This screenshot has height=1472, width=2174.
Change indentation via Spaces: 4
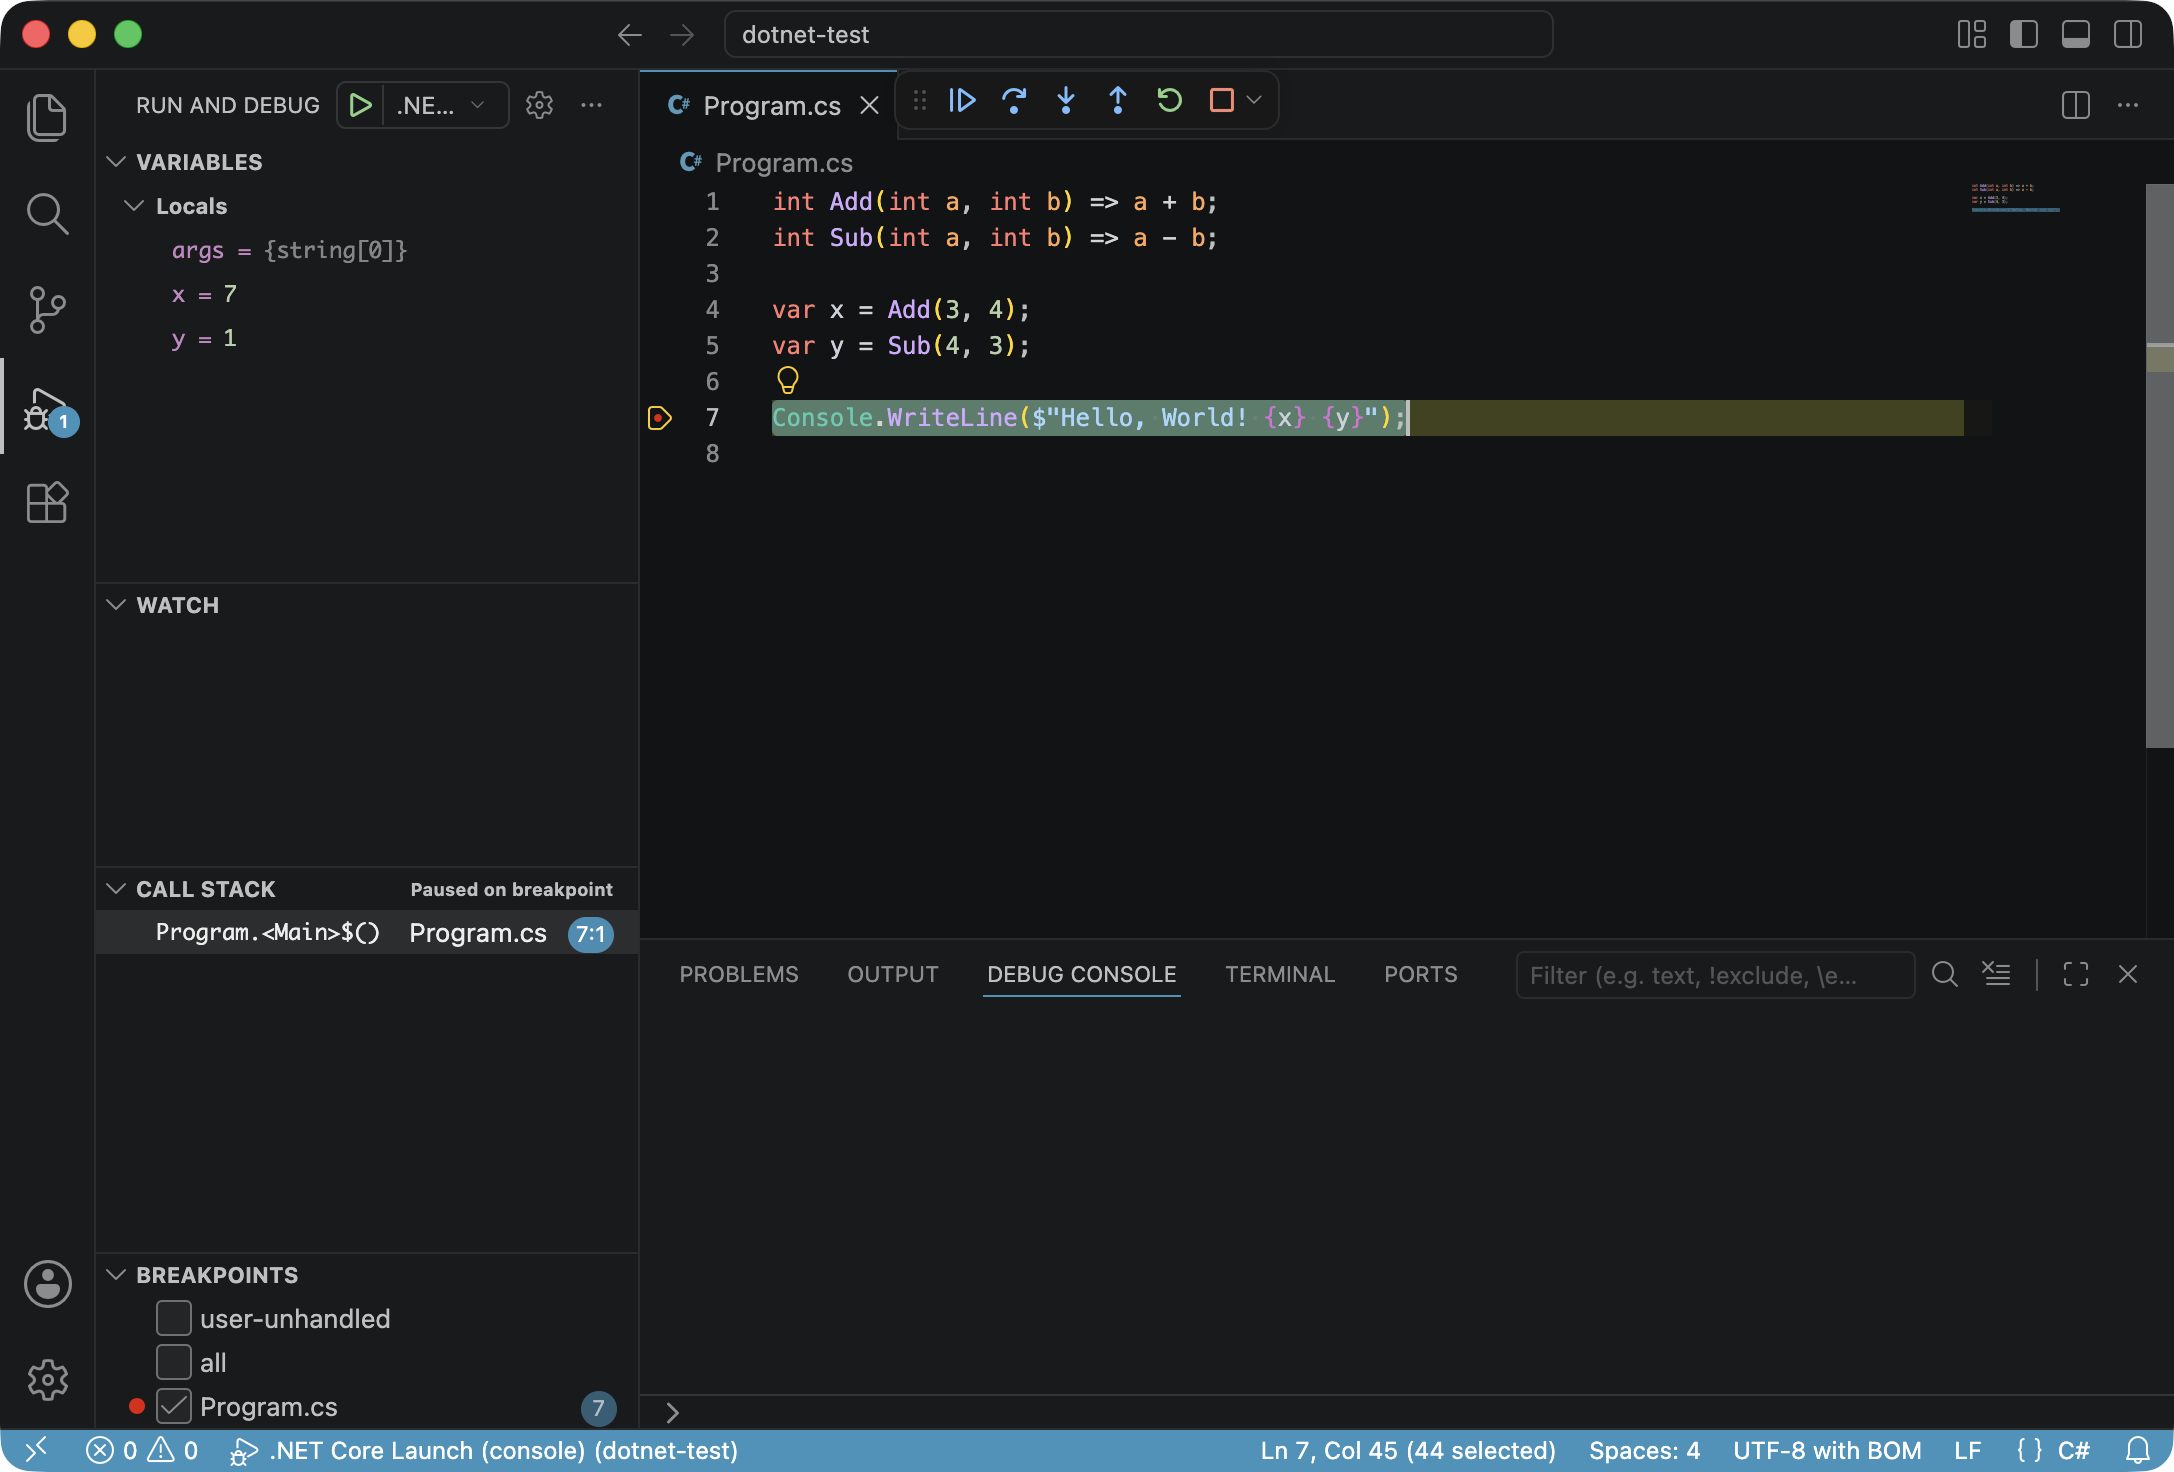point(1644,1450)
